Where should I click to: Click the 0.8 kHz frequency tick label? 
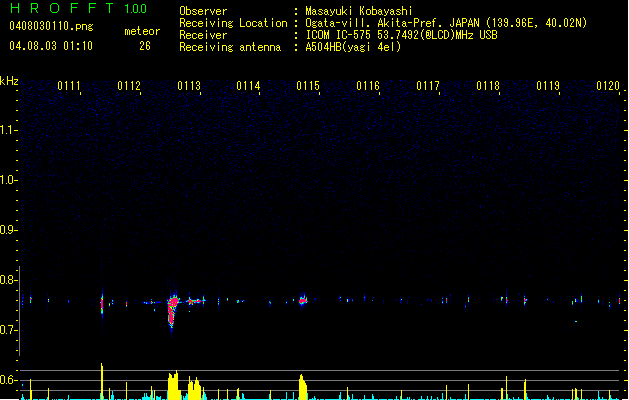tap(8, 280)
